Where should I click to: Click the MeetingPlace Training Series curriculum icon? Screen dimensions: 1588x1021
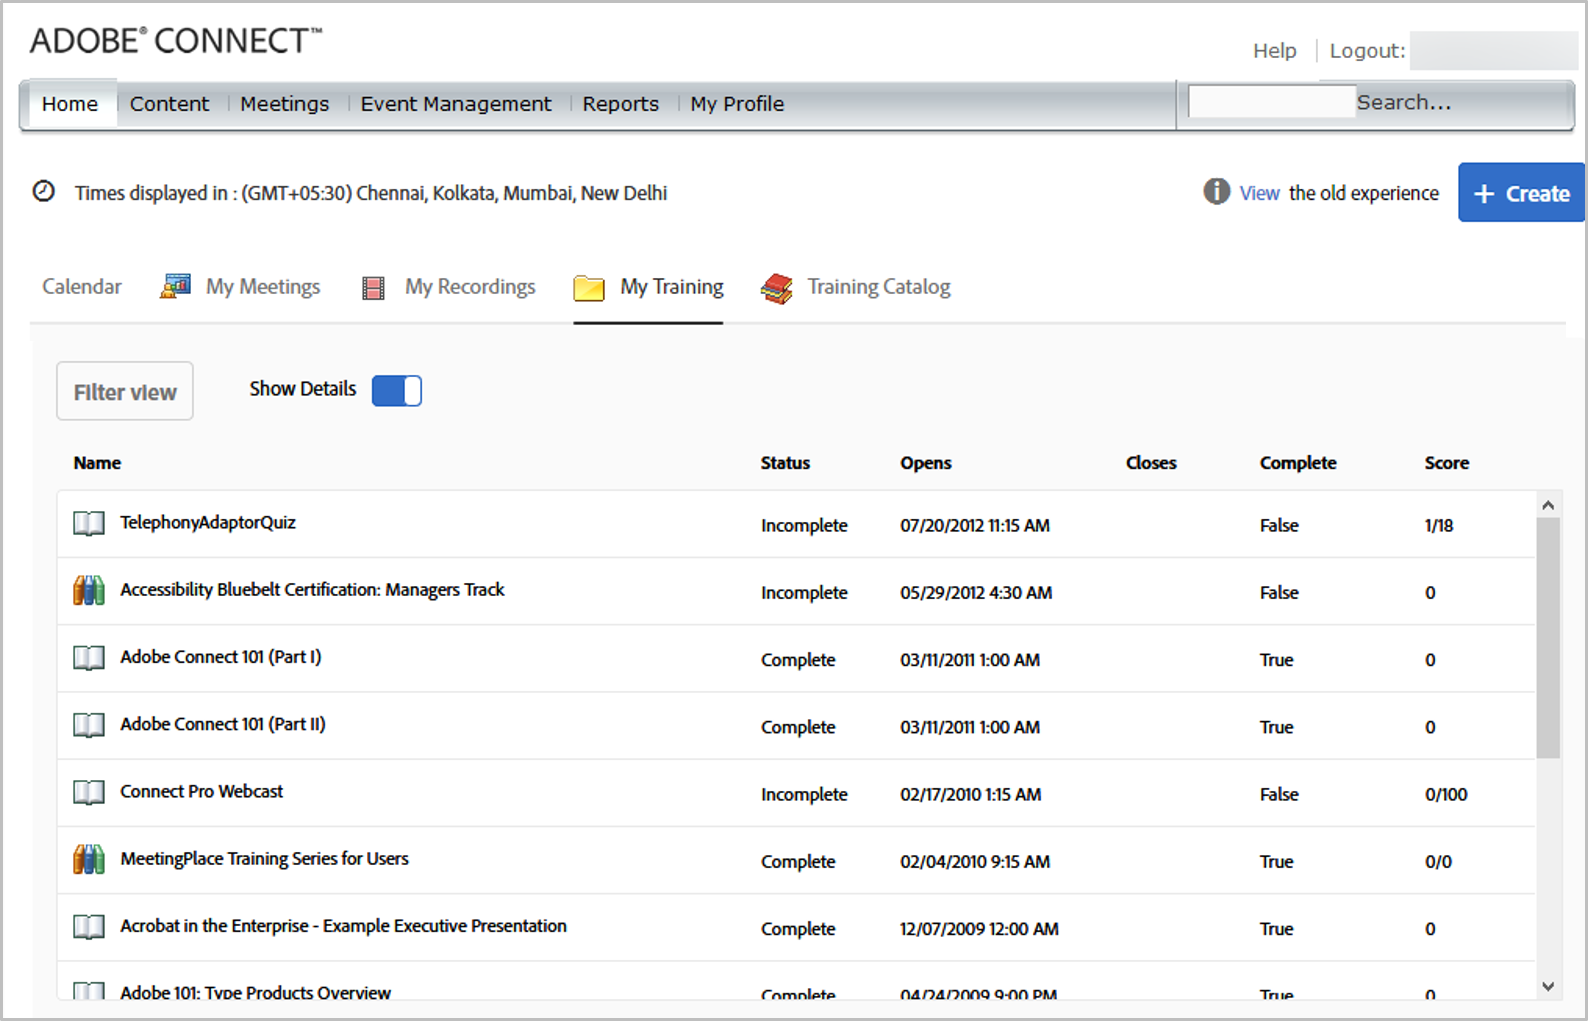[x=89, y=859]
